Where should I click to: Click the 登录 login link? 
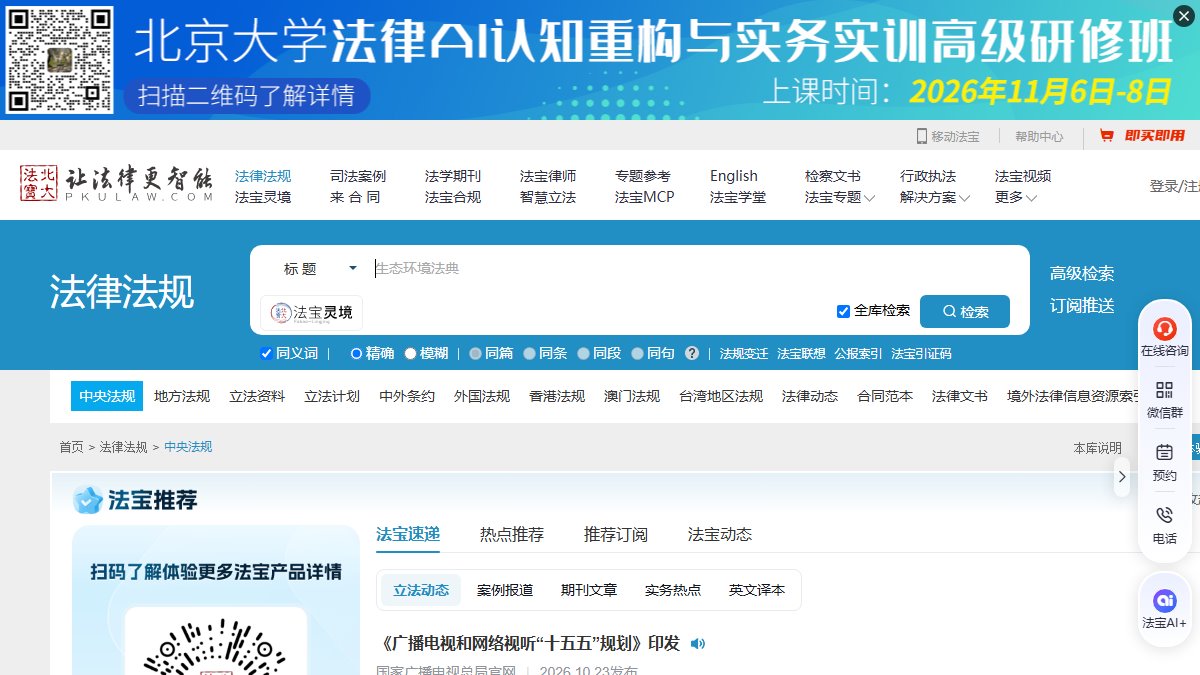[x=1164, y=186]
